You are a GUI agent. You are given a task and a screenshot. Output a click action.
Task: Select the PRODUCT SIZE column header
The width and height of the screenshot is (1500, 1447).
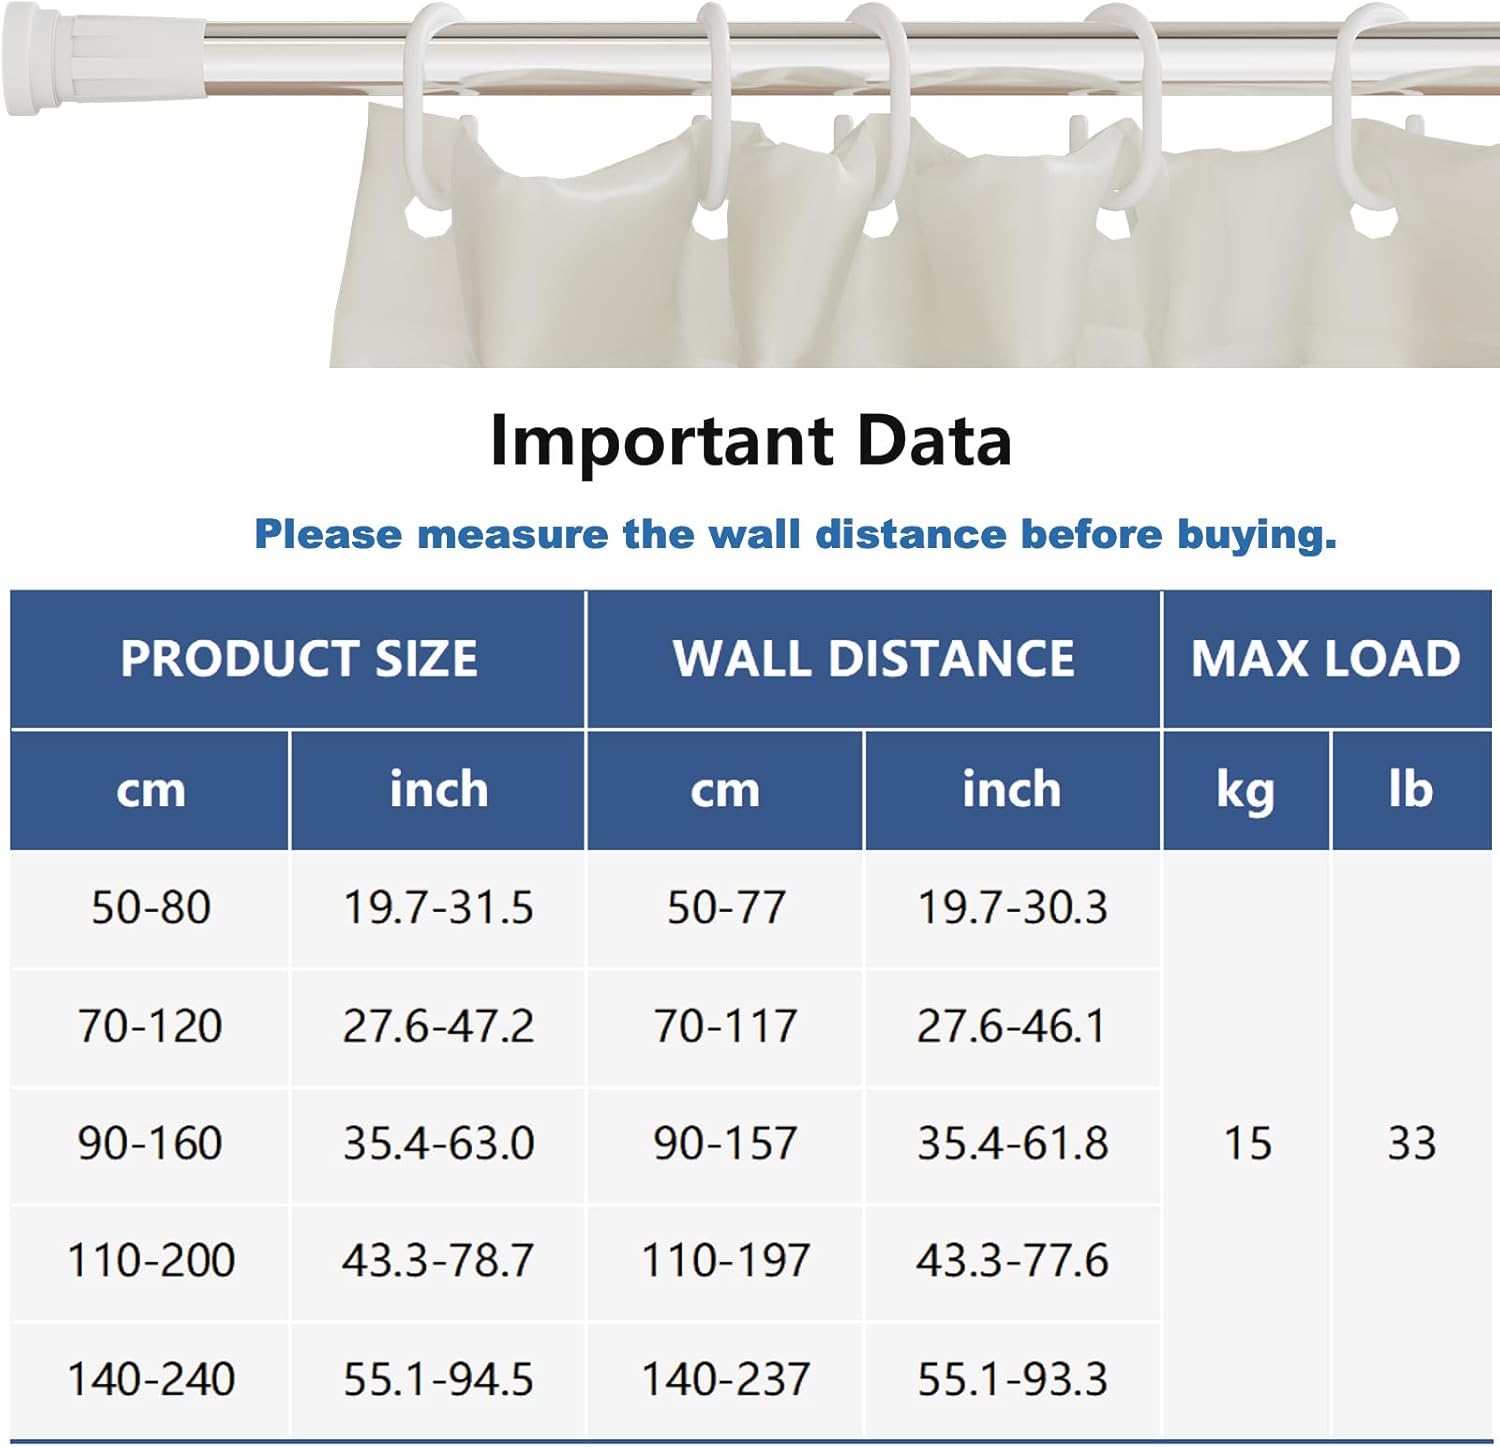298,659
